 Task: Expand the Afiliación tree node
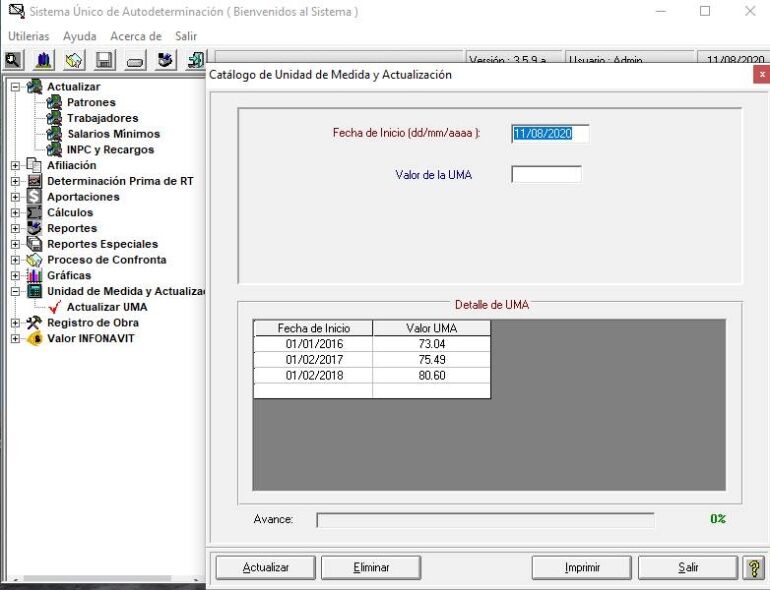coord(15,165)
